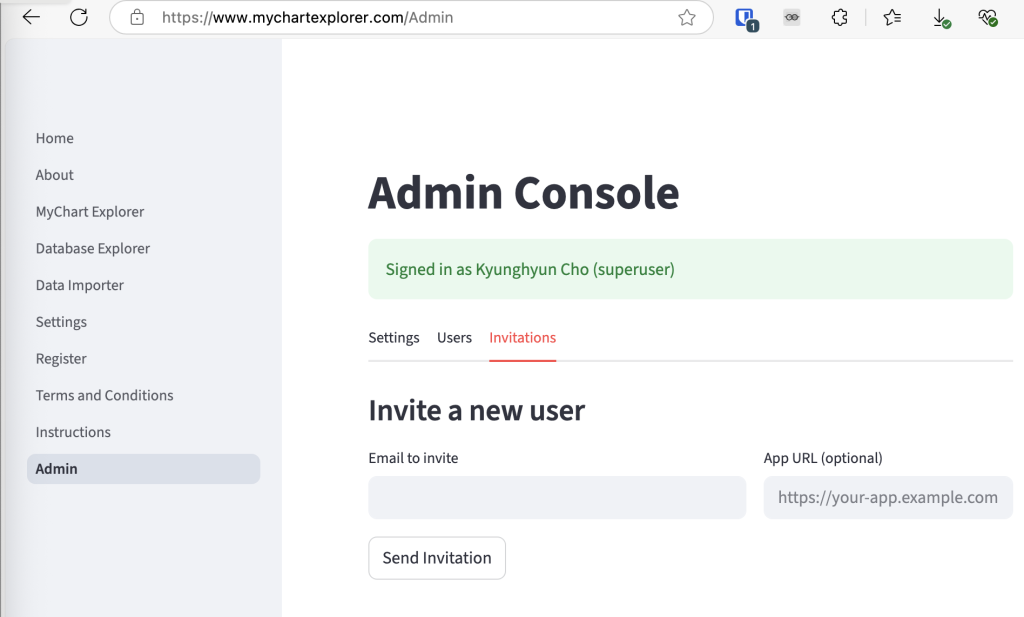This screenshot has width=1024, height=617.
Task: Go to Database Explorer in sidebar
Action: tap(92, 248)
